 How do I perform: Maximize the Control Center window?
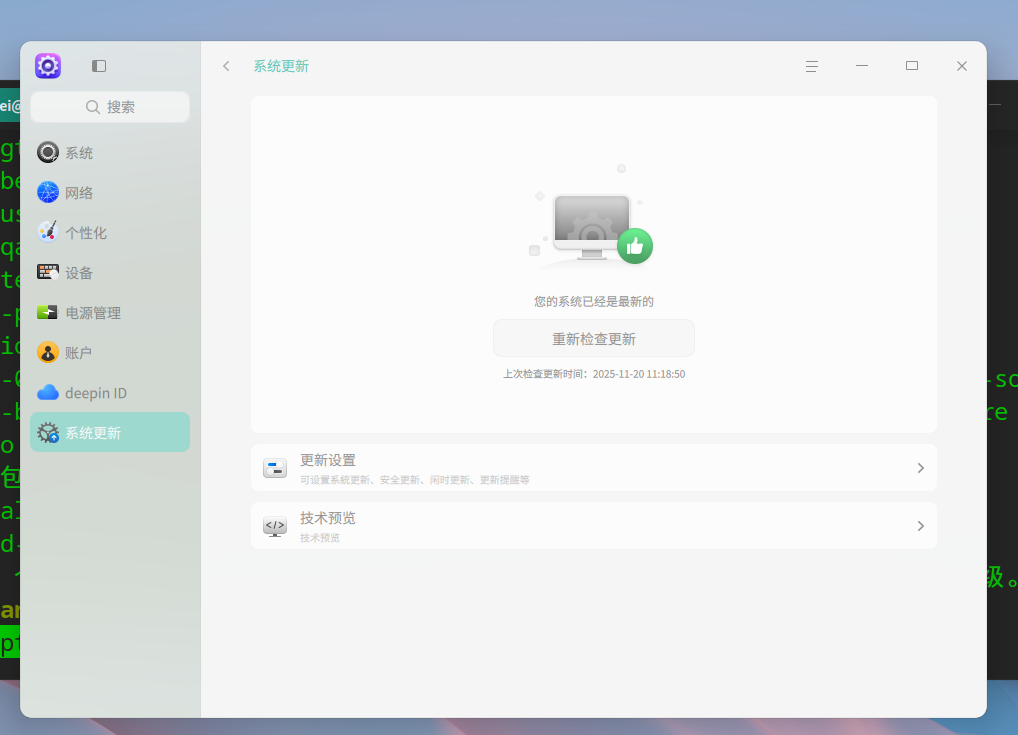pyautogui.click(x=912, y=66)
